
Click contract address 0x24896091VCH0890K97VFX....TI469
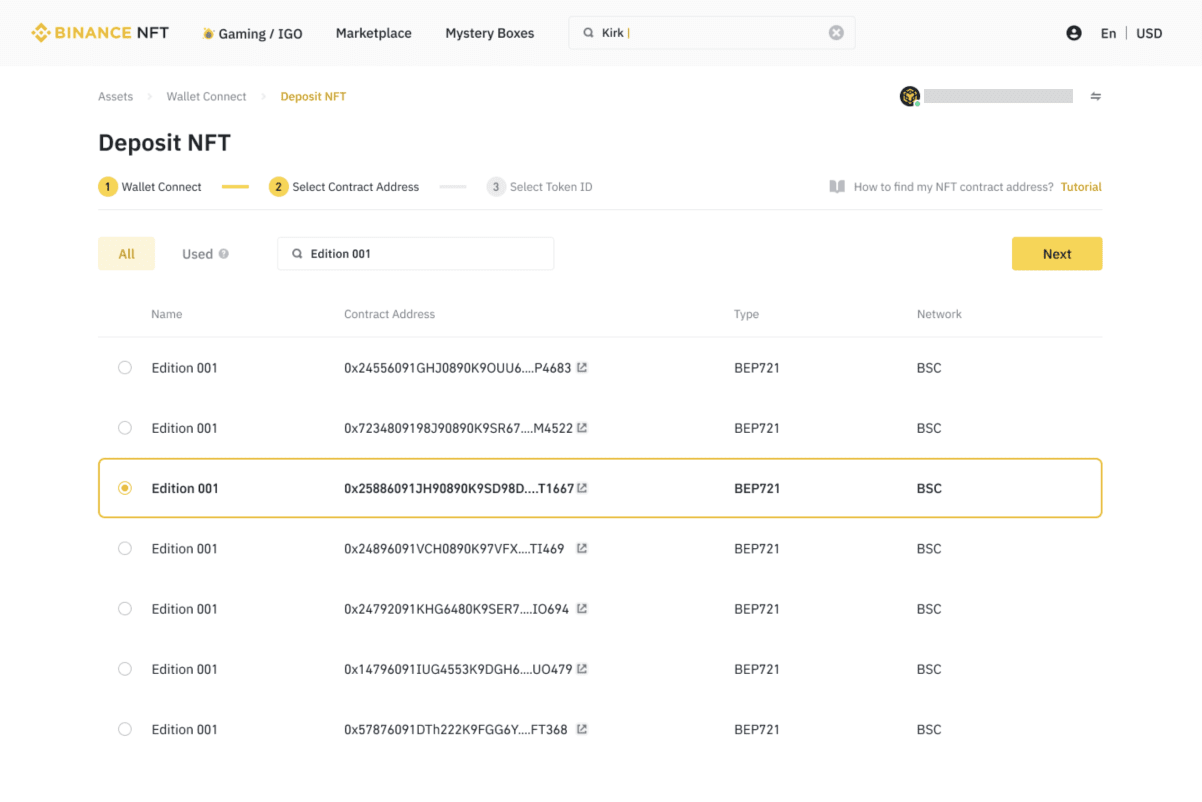[x=454, y=548]
